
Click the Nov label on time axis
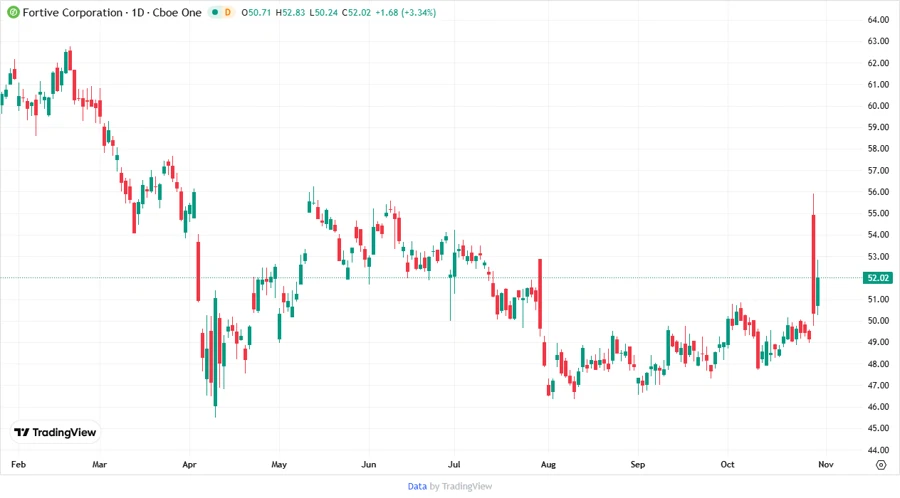pos(825,465)
